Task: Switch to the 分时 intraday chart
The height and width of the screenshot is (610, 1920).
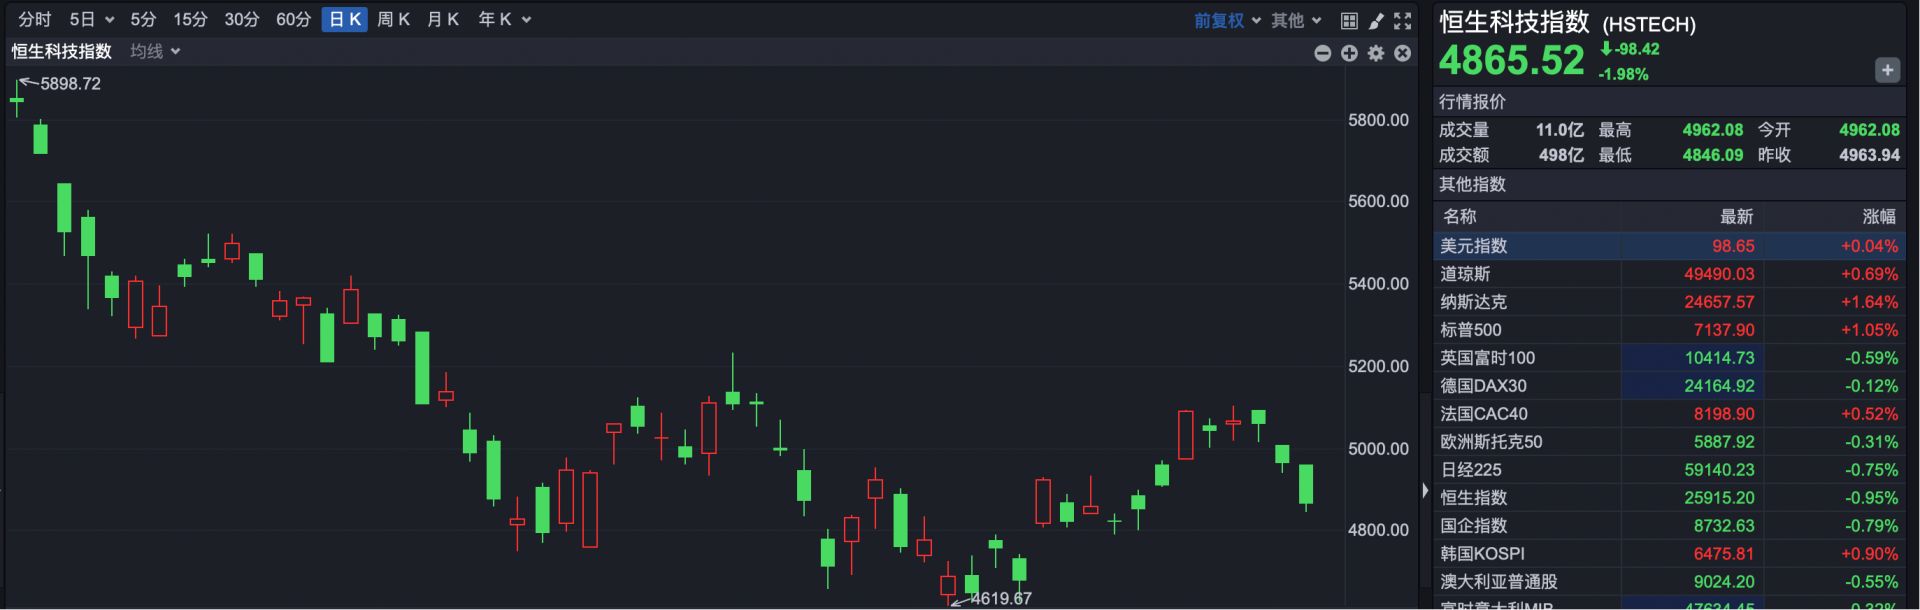Action: coord(34,19)
